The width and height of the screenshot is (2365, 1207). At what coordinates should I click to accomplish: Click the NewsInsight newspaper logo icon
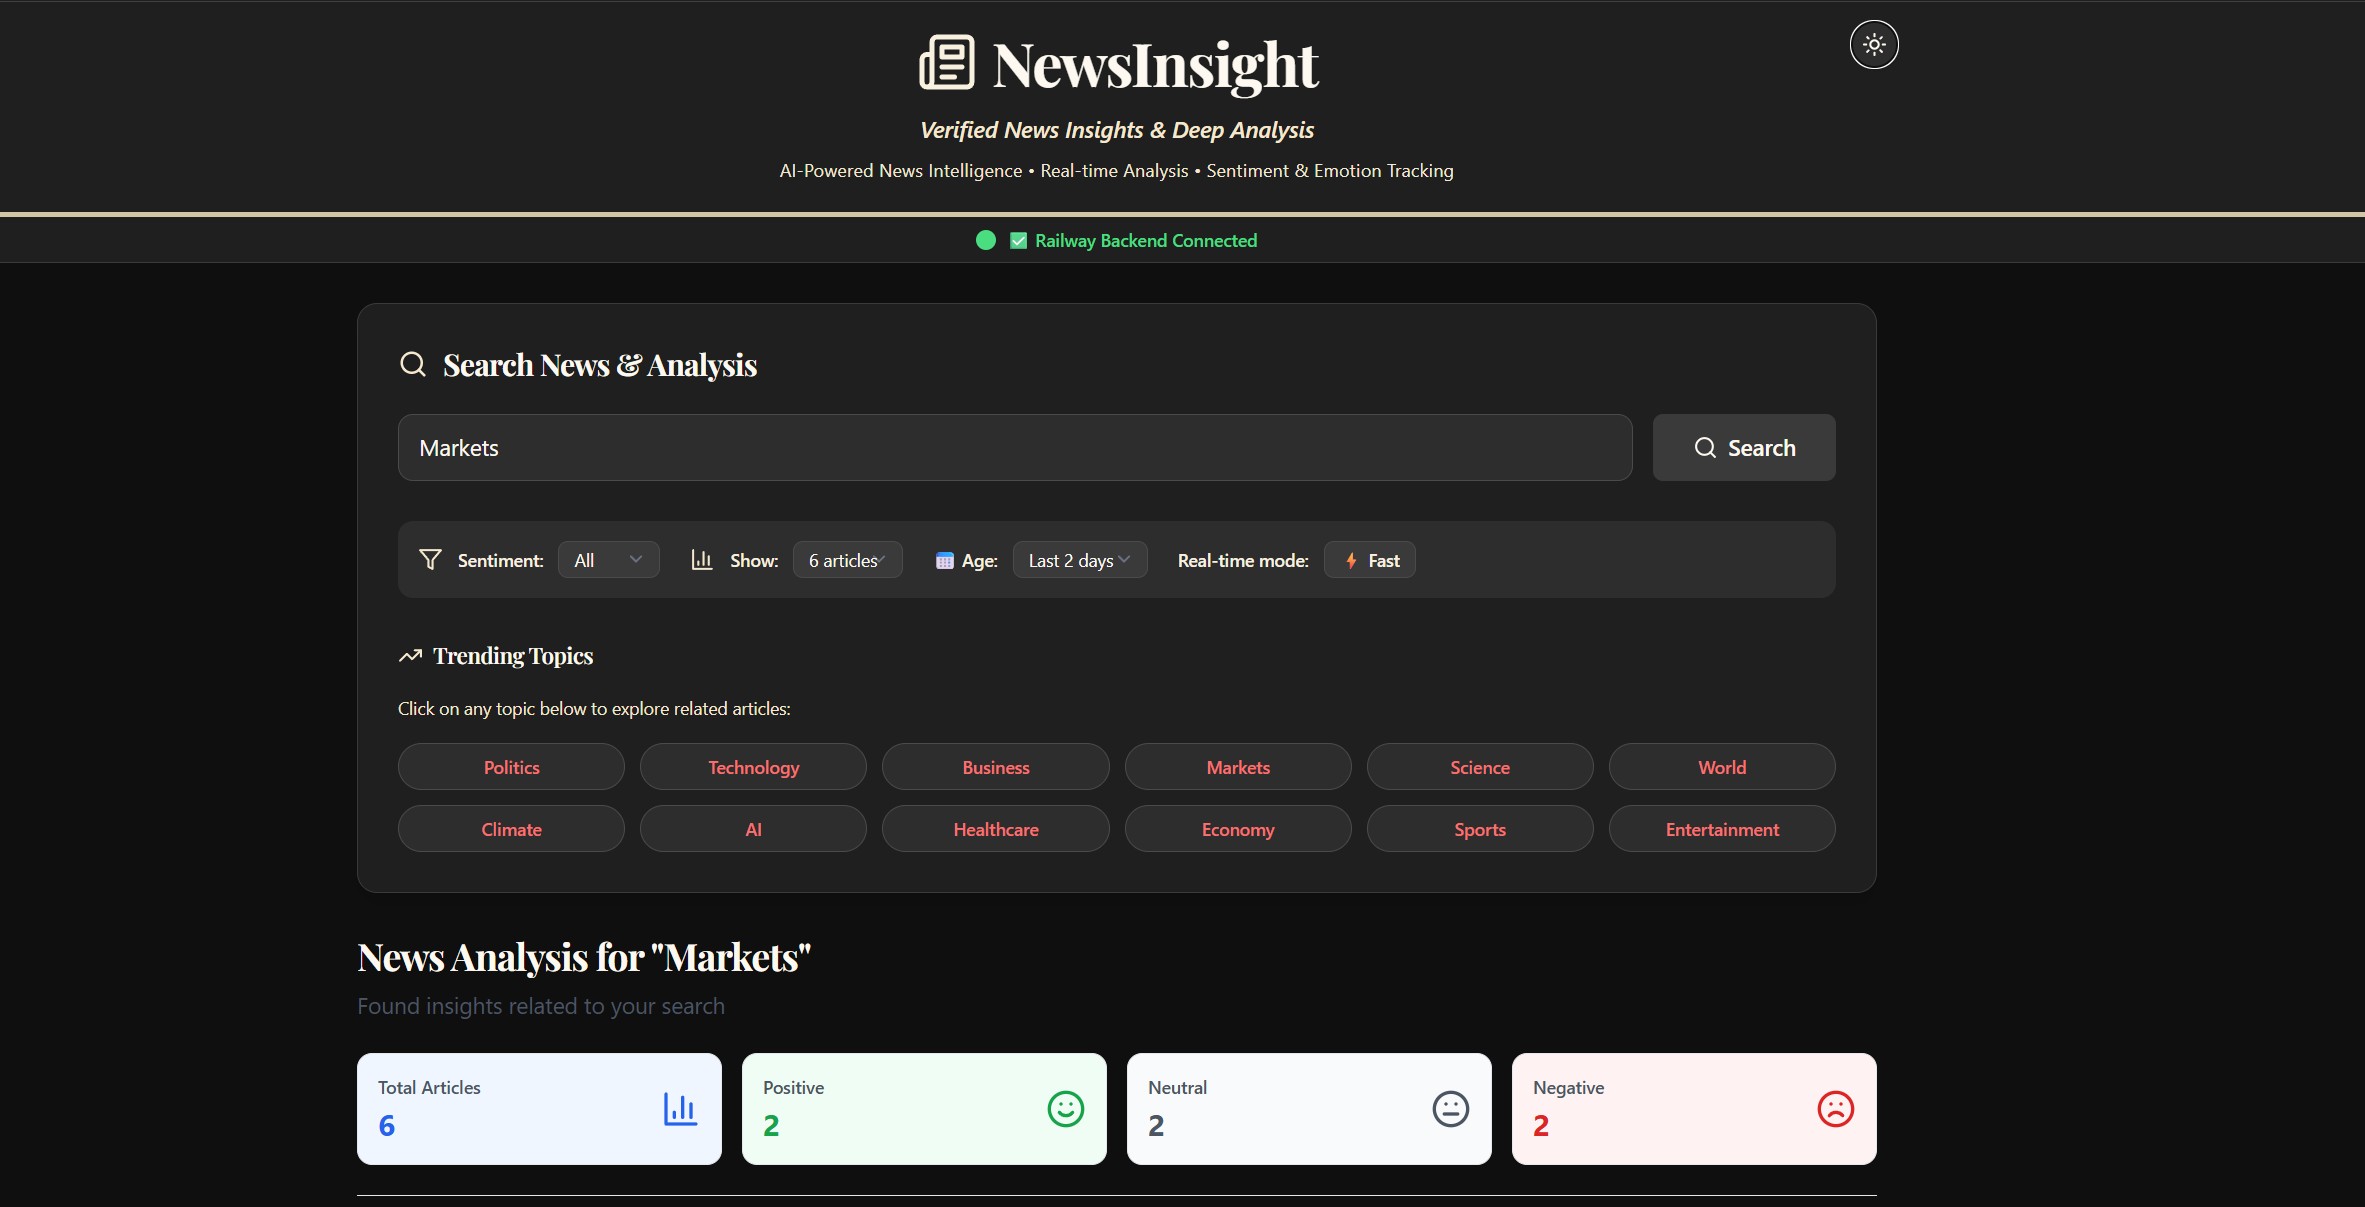coord(946,63)
